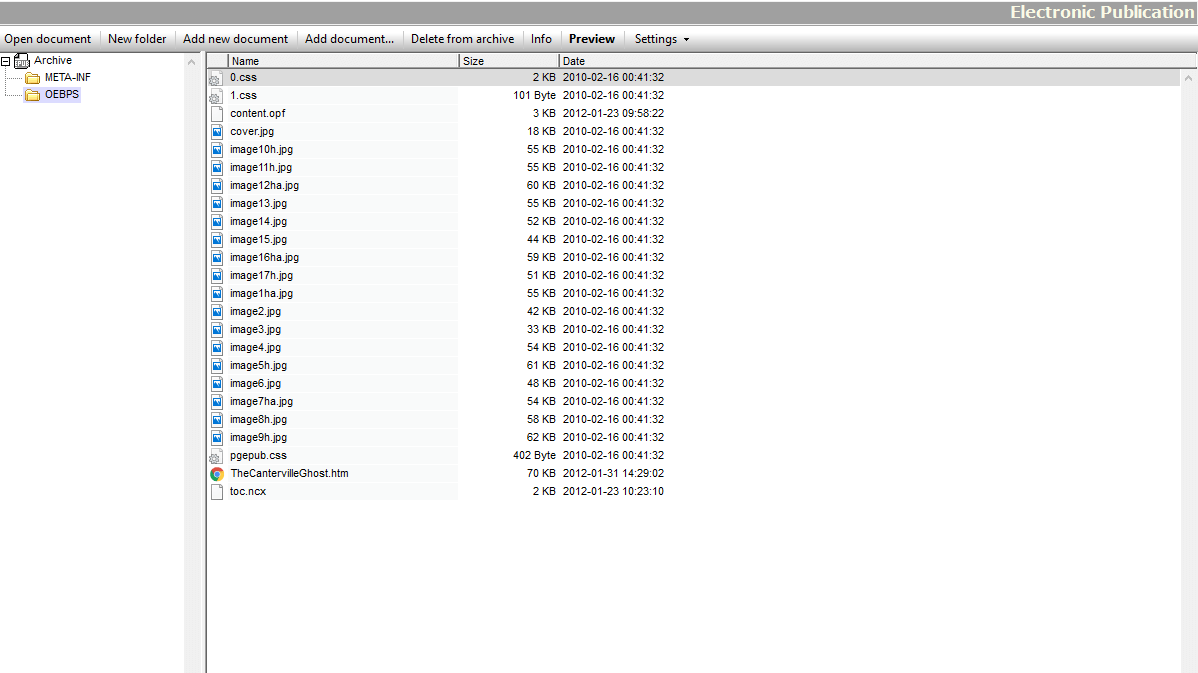
Task: Select the file name toc.ncx
Action: click(x=248, y=491)
